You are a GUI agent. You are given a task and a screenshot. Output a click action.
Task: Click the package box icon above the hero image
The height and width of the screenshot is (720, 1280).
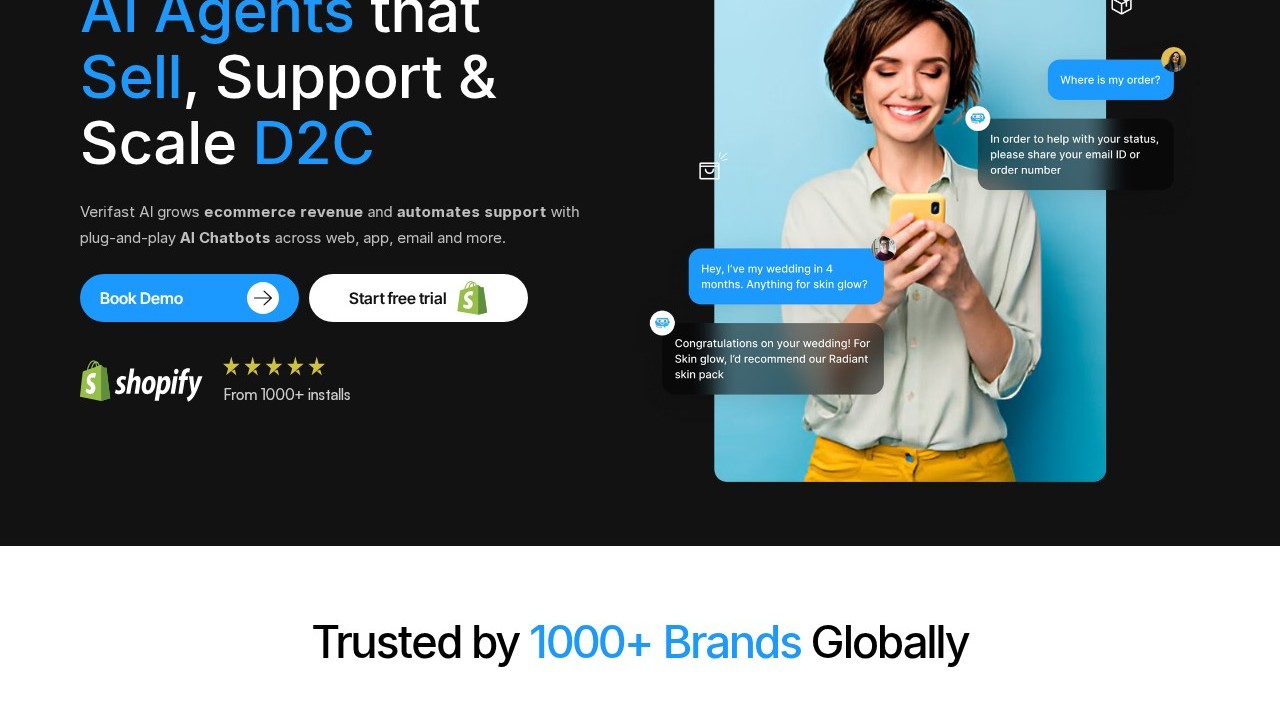tap(1121, 6)
